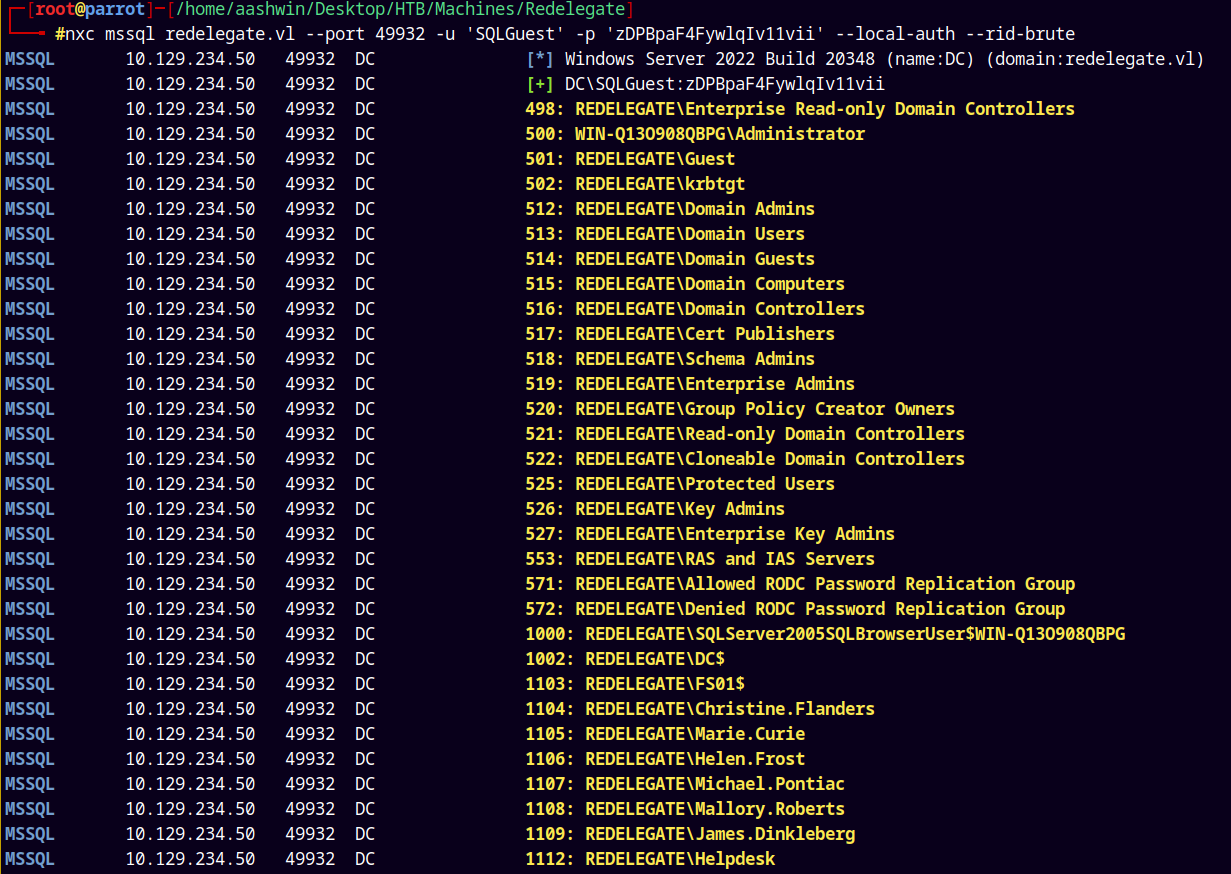Click '517: REDELEGATE\Cert Publishers'

[x=680, y=335]
